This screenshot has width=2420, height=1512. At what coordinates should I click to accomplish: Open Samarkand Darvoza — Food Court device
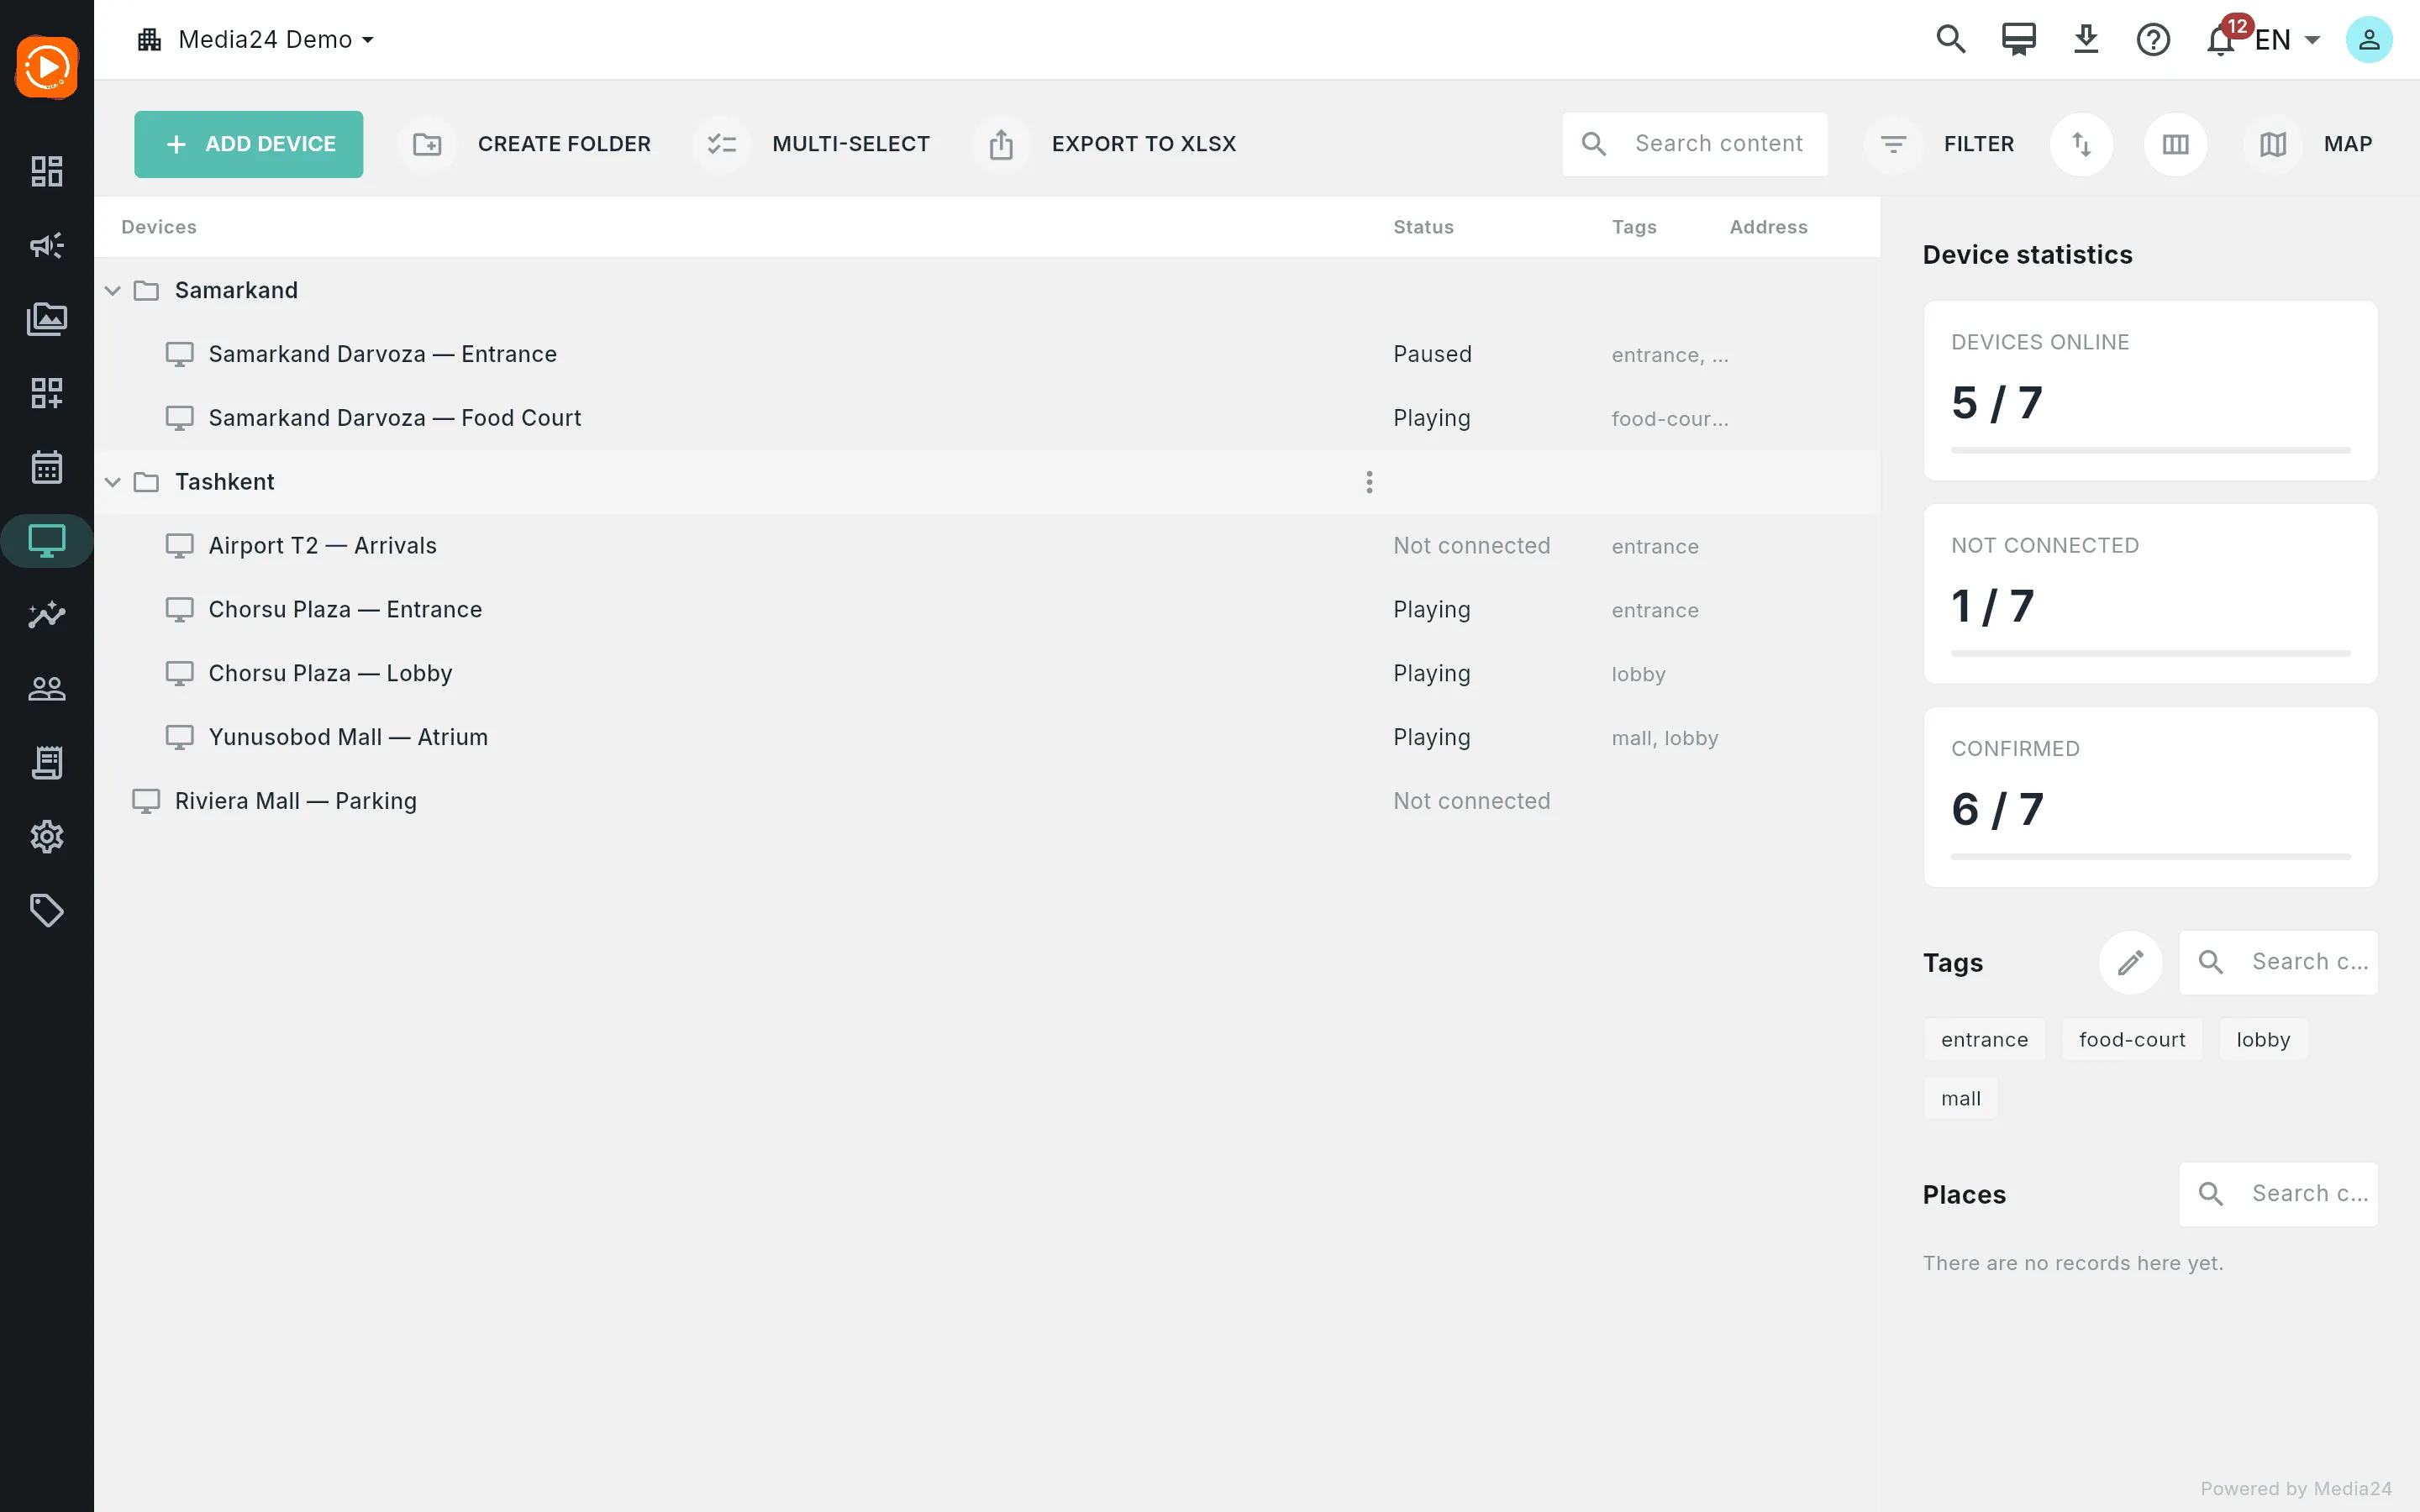click(x=987, y=418)
